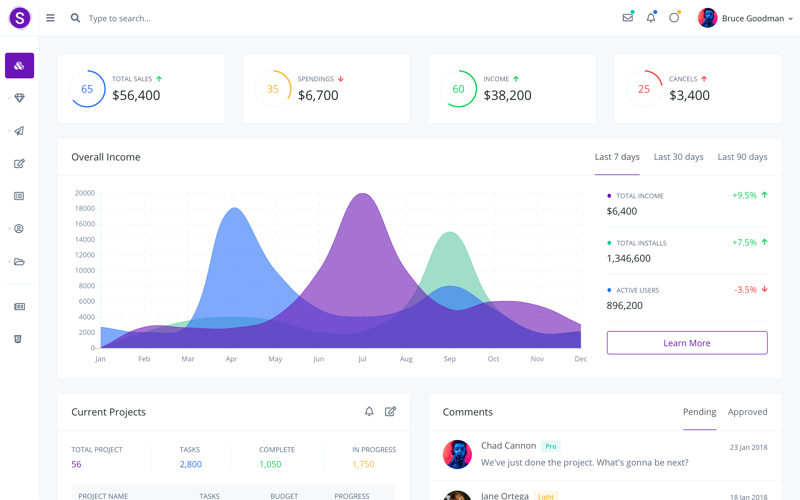Open the mail envelope notifications
The height and width of the screenshot is (500, 800).
[627, 18]
